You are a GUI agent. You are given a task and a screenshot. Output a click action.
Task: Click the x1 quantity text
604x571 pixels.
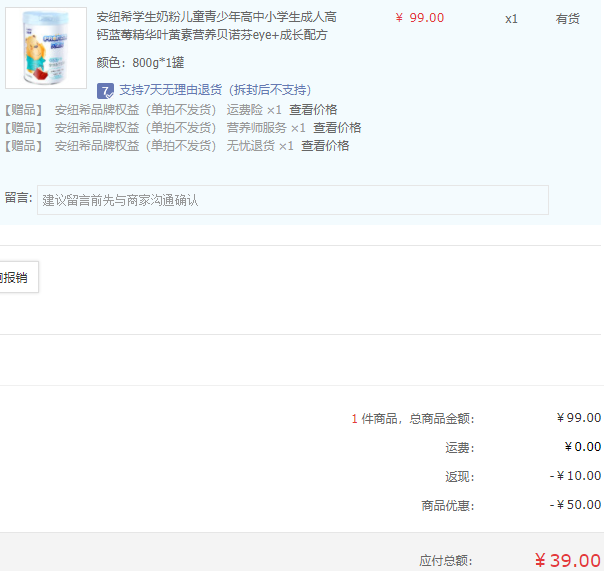pyautogui.click(x=511, y=19)
